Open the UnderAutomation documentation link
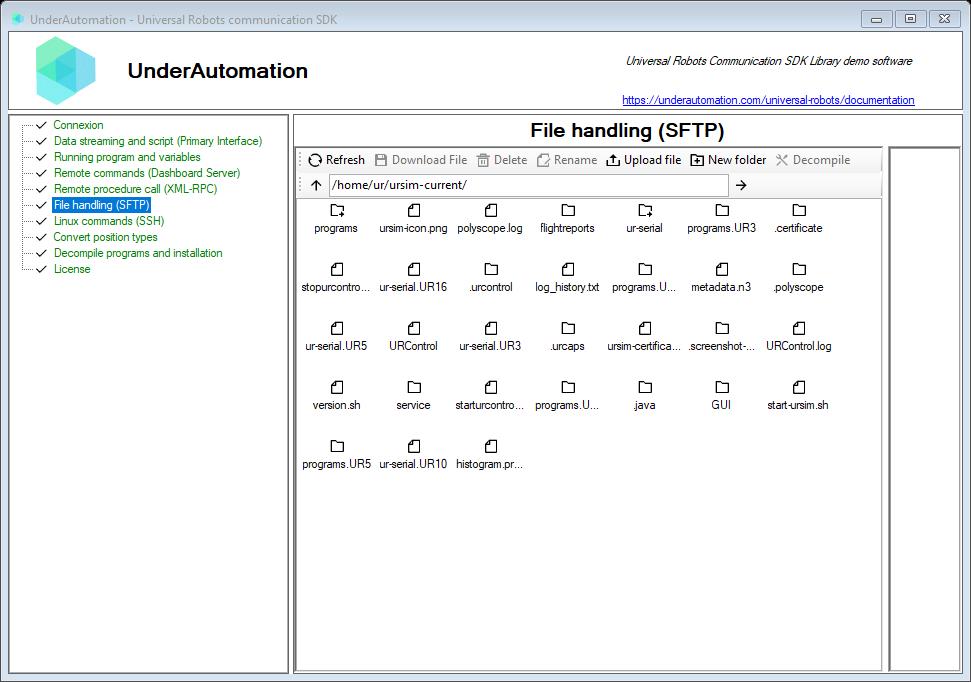971x682 pixels. point(768,100)
